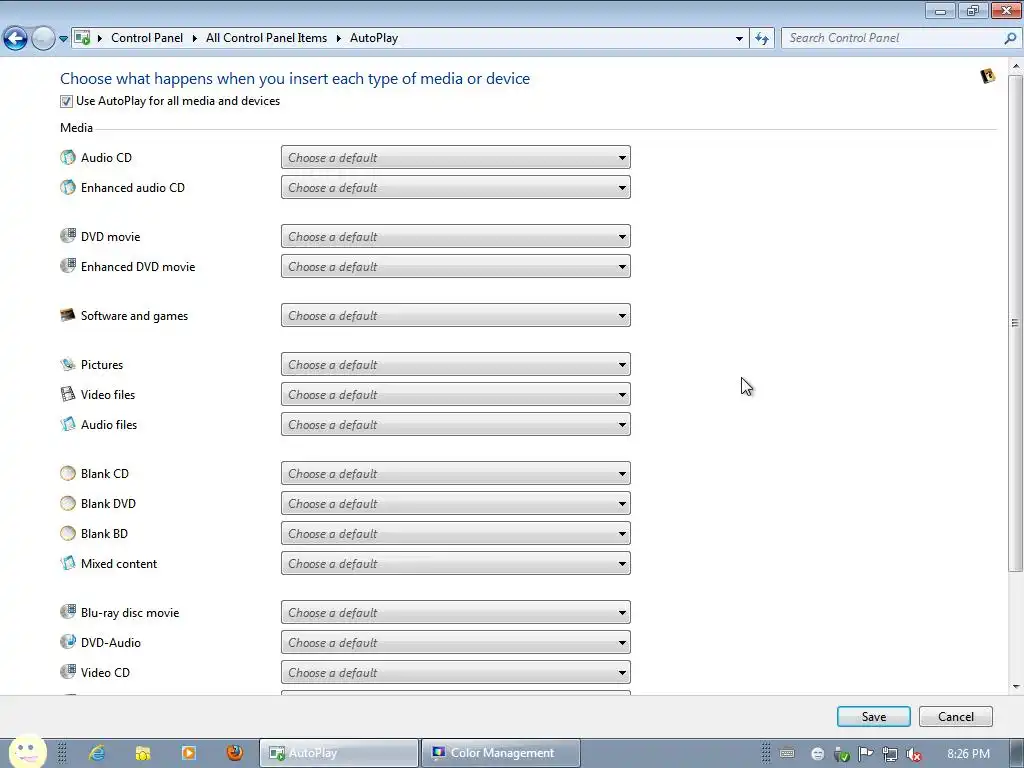Click the Pictures media icon

[68, 364]
